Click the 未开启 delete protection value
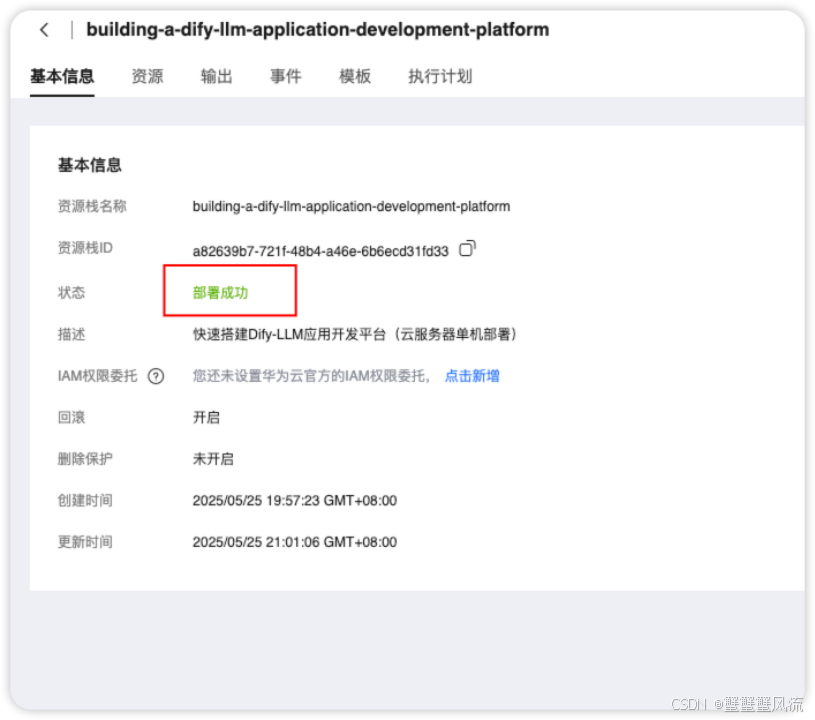The width and height of the screenshot is (815, 720). [x=213, y=459]
